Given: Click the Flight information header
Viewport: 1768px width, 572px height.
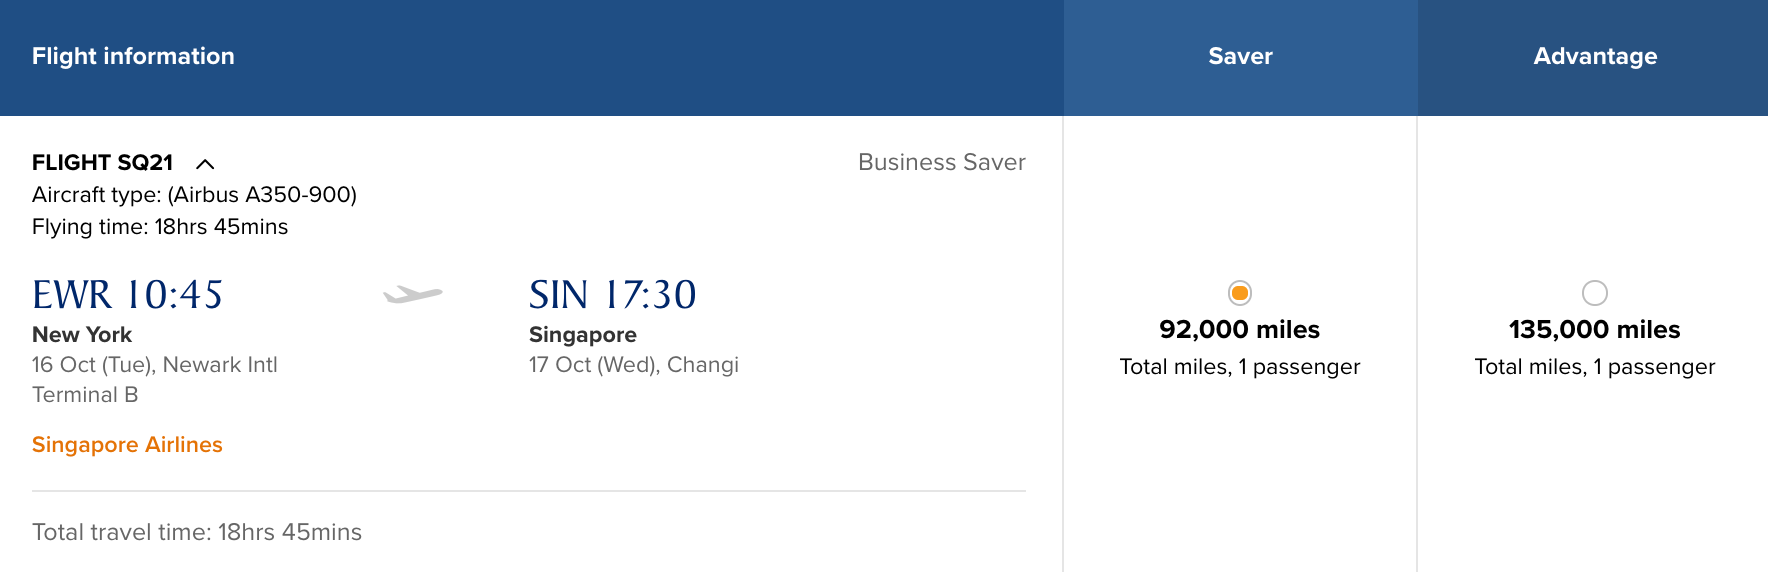Looking at the screenshot, I should click(133, 57).
